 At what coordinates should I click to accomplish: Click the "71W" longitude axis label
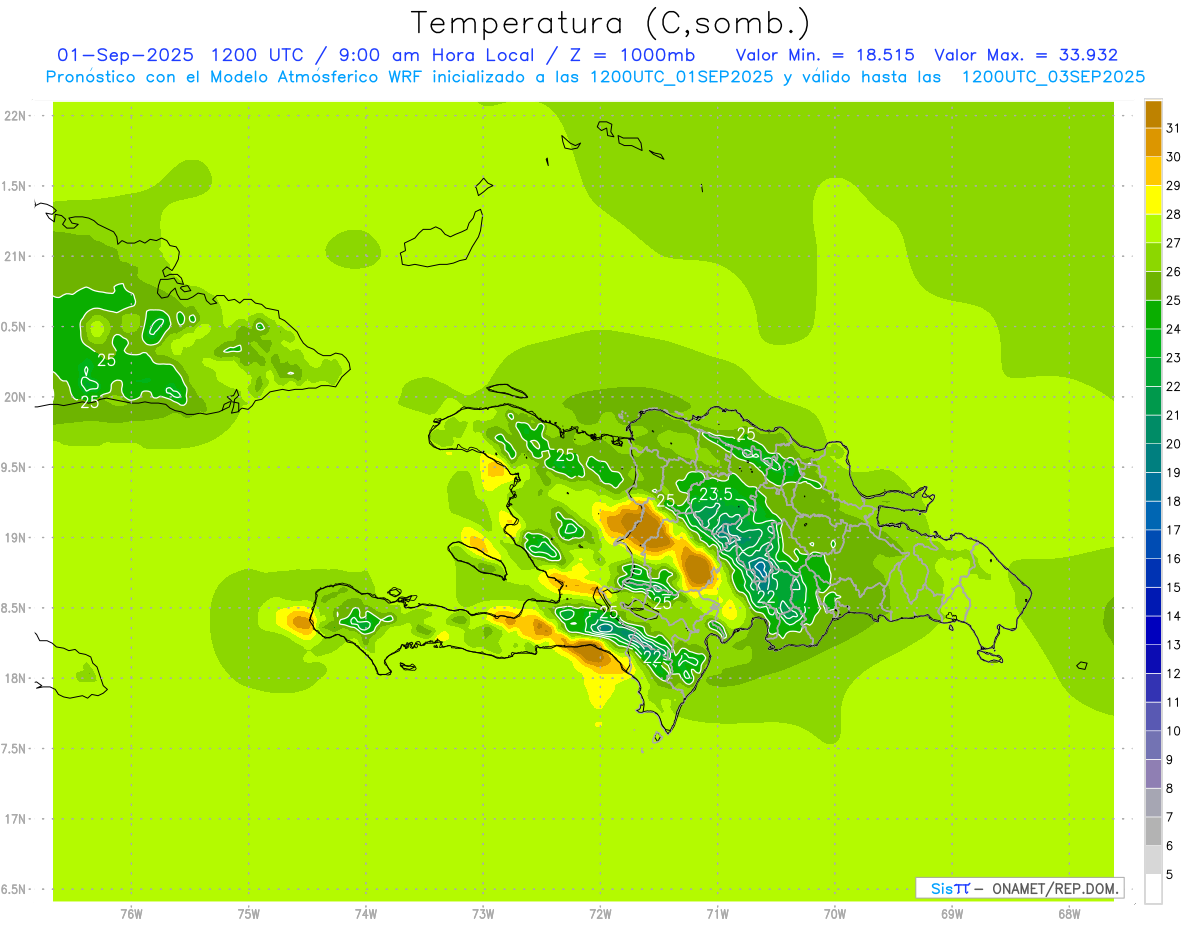pyautogui.click(x=717, y=914)
